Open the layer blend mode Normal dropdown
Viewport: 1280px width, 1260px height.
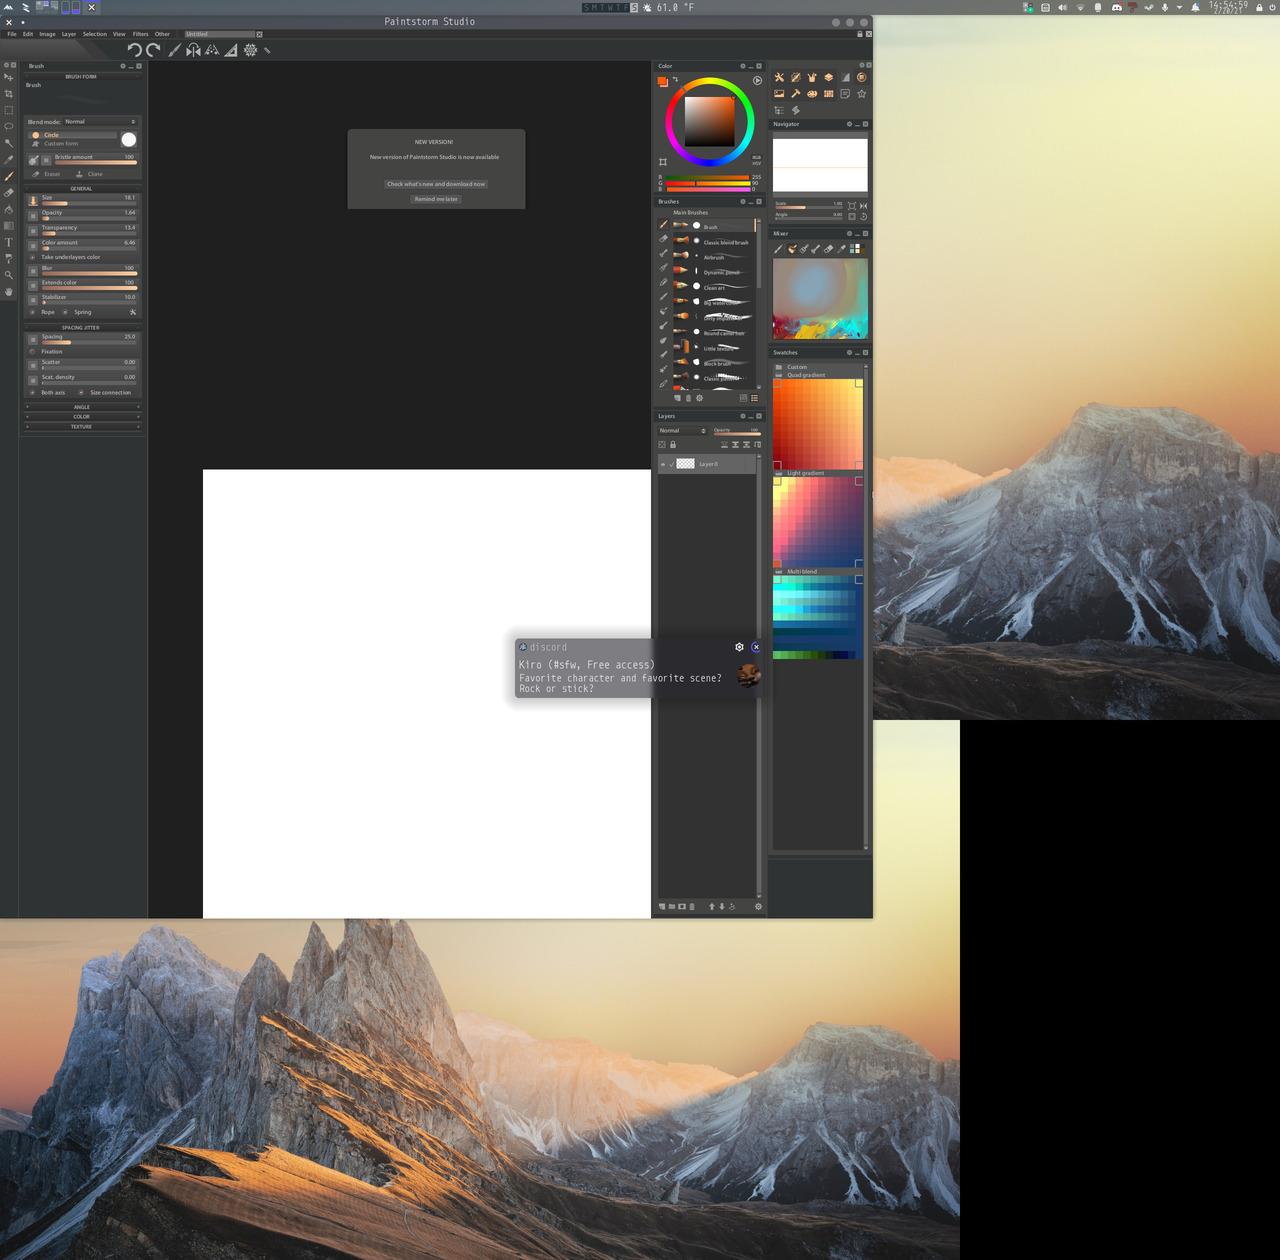682,431
